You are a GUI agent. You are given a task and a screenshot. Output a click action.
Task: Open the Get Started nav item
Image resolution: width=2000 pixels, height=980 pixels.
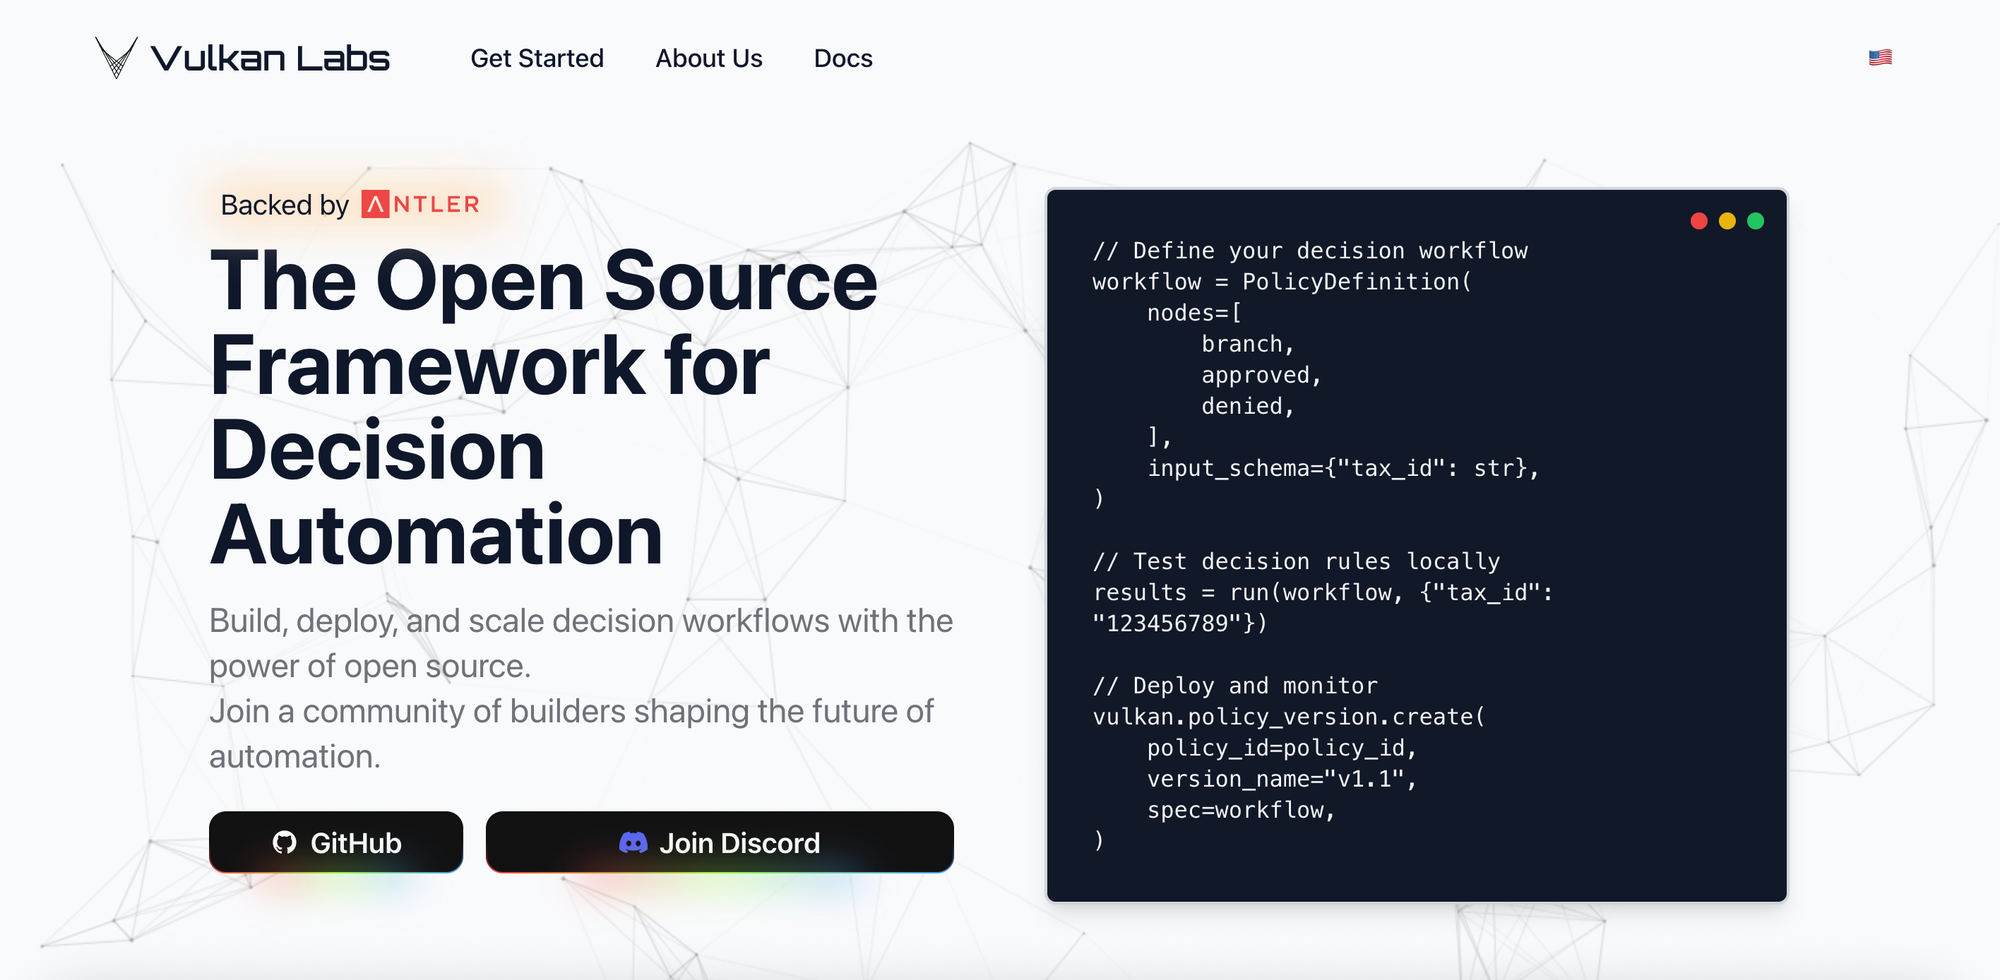click(x=537, y=58)
